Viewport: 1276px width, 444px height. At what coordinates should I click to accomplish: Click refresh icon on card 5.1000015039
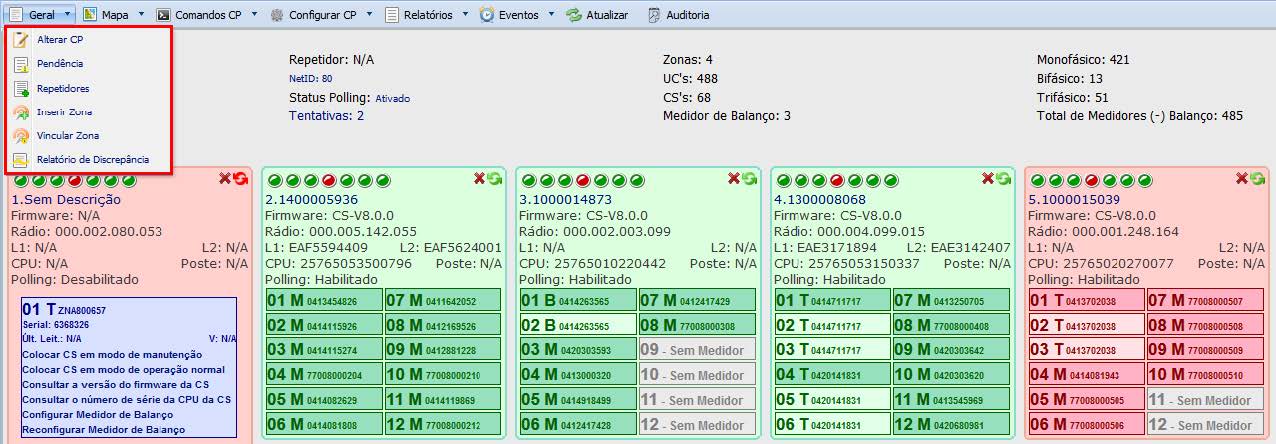[x=1257, y=178]
